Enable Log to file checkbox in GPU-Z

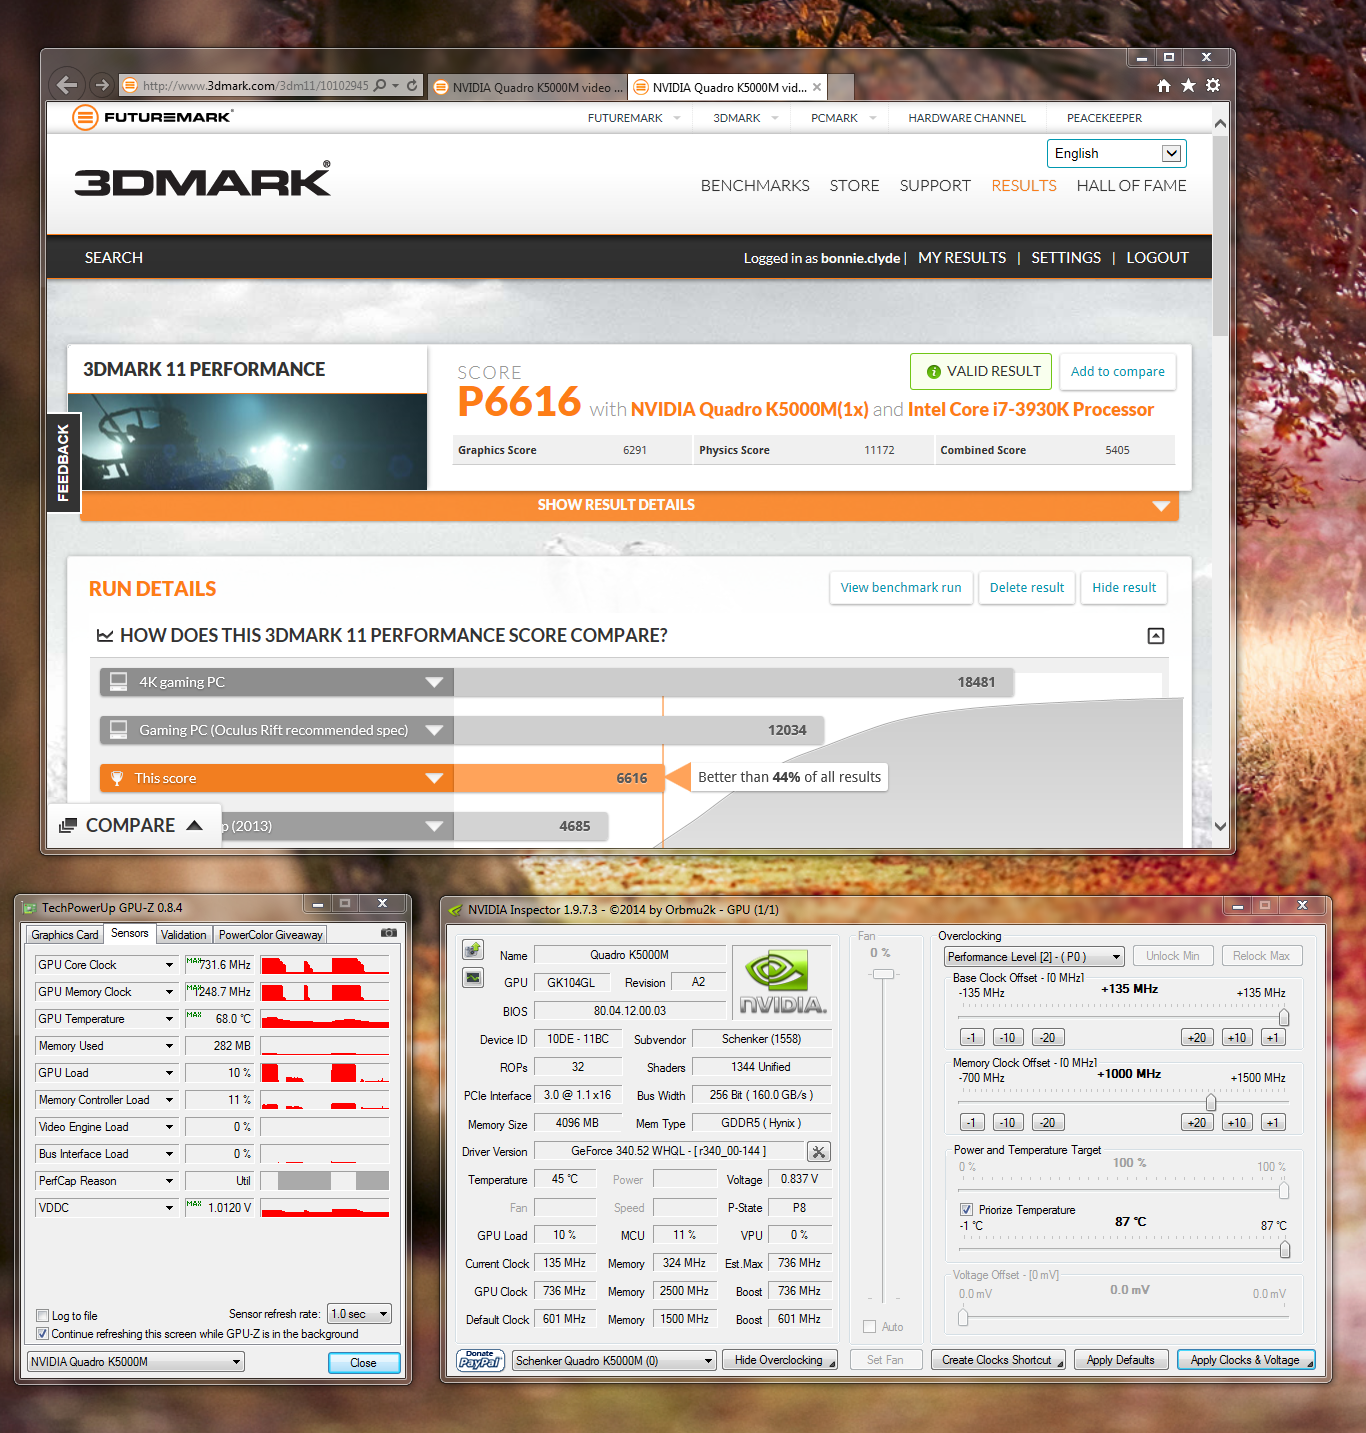coord(42,1316)
